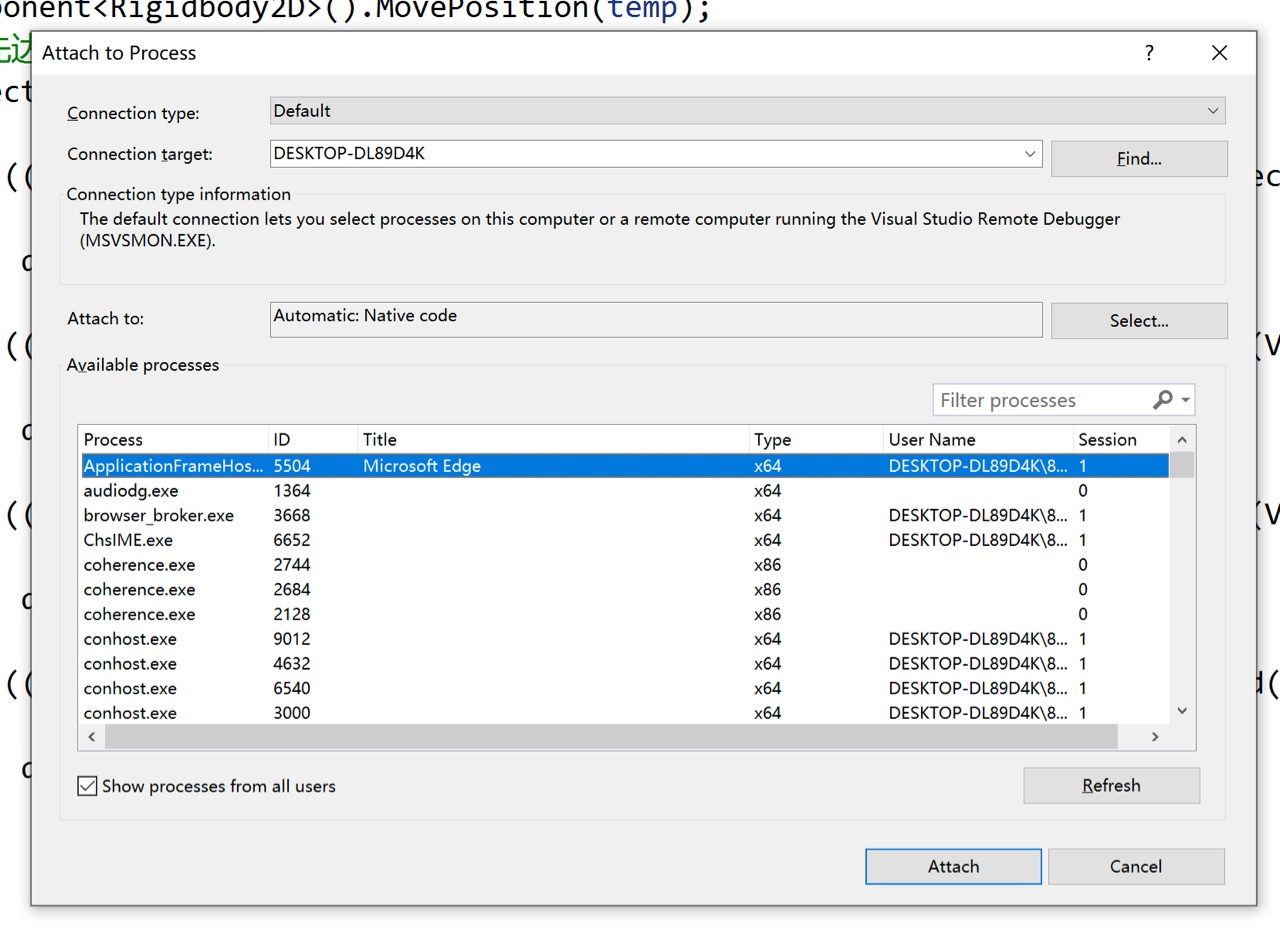Click the horizontal scroll left arrow
Screen dimensions: 1280x933
pyautogui.click(x=92, y=737)
